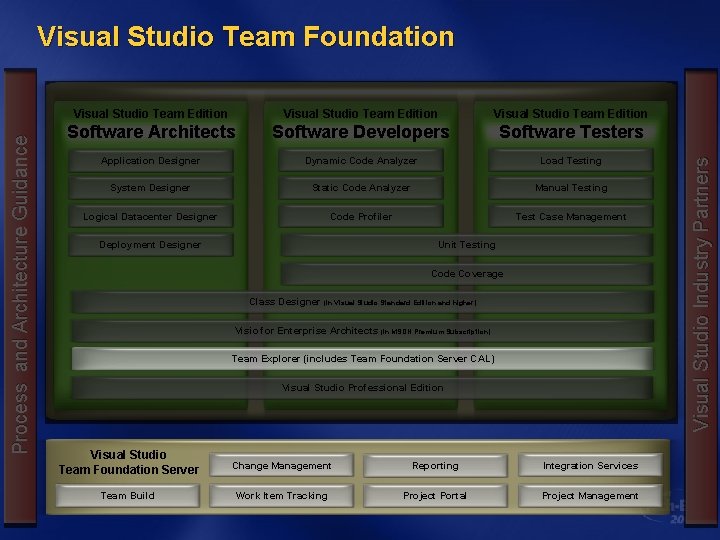Click the highlighted Team Explorer bar
This screenshot has width=720, height=540.
[x=362, y=359]
